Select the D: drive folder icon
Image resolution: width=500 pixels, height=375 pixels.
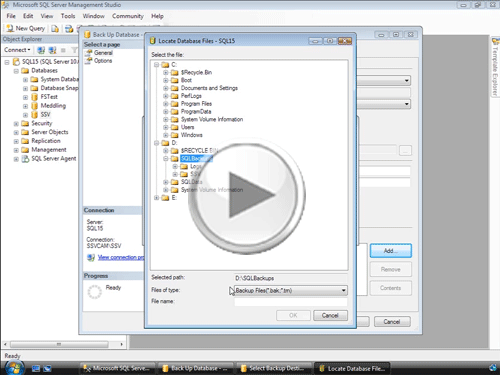coord(165,143)
